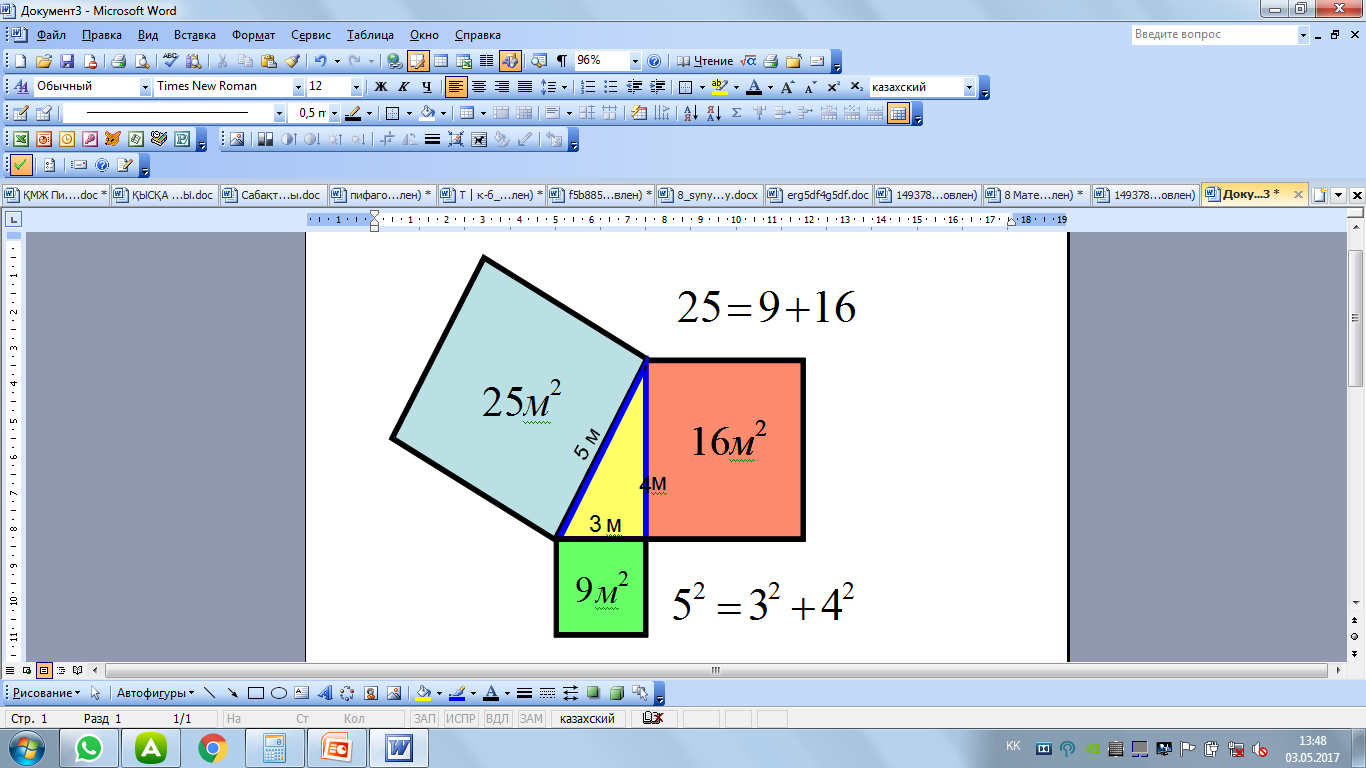Sort ascending with the A-Я arrow icon
This screenshot has height=768, width=1366.
point(690,113)
